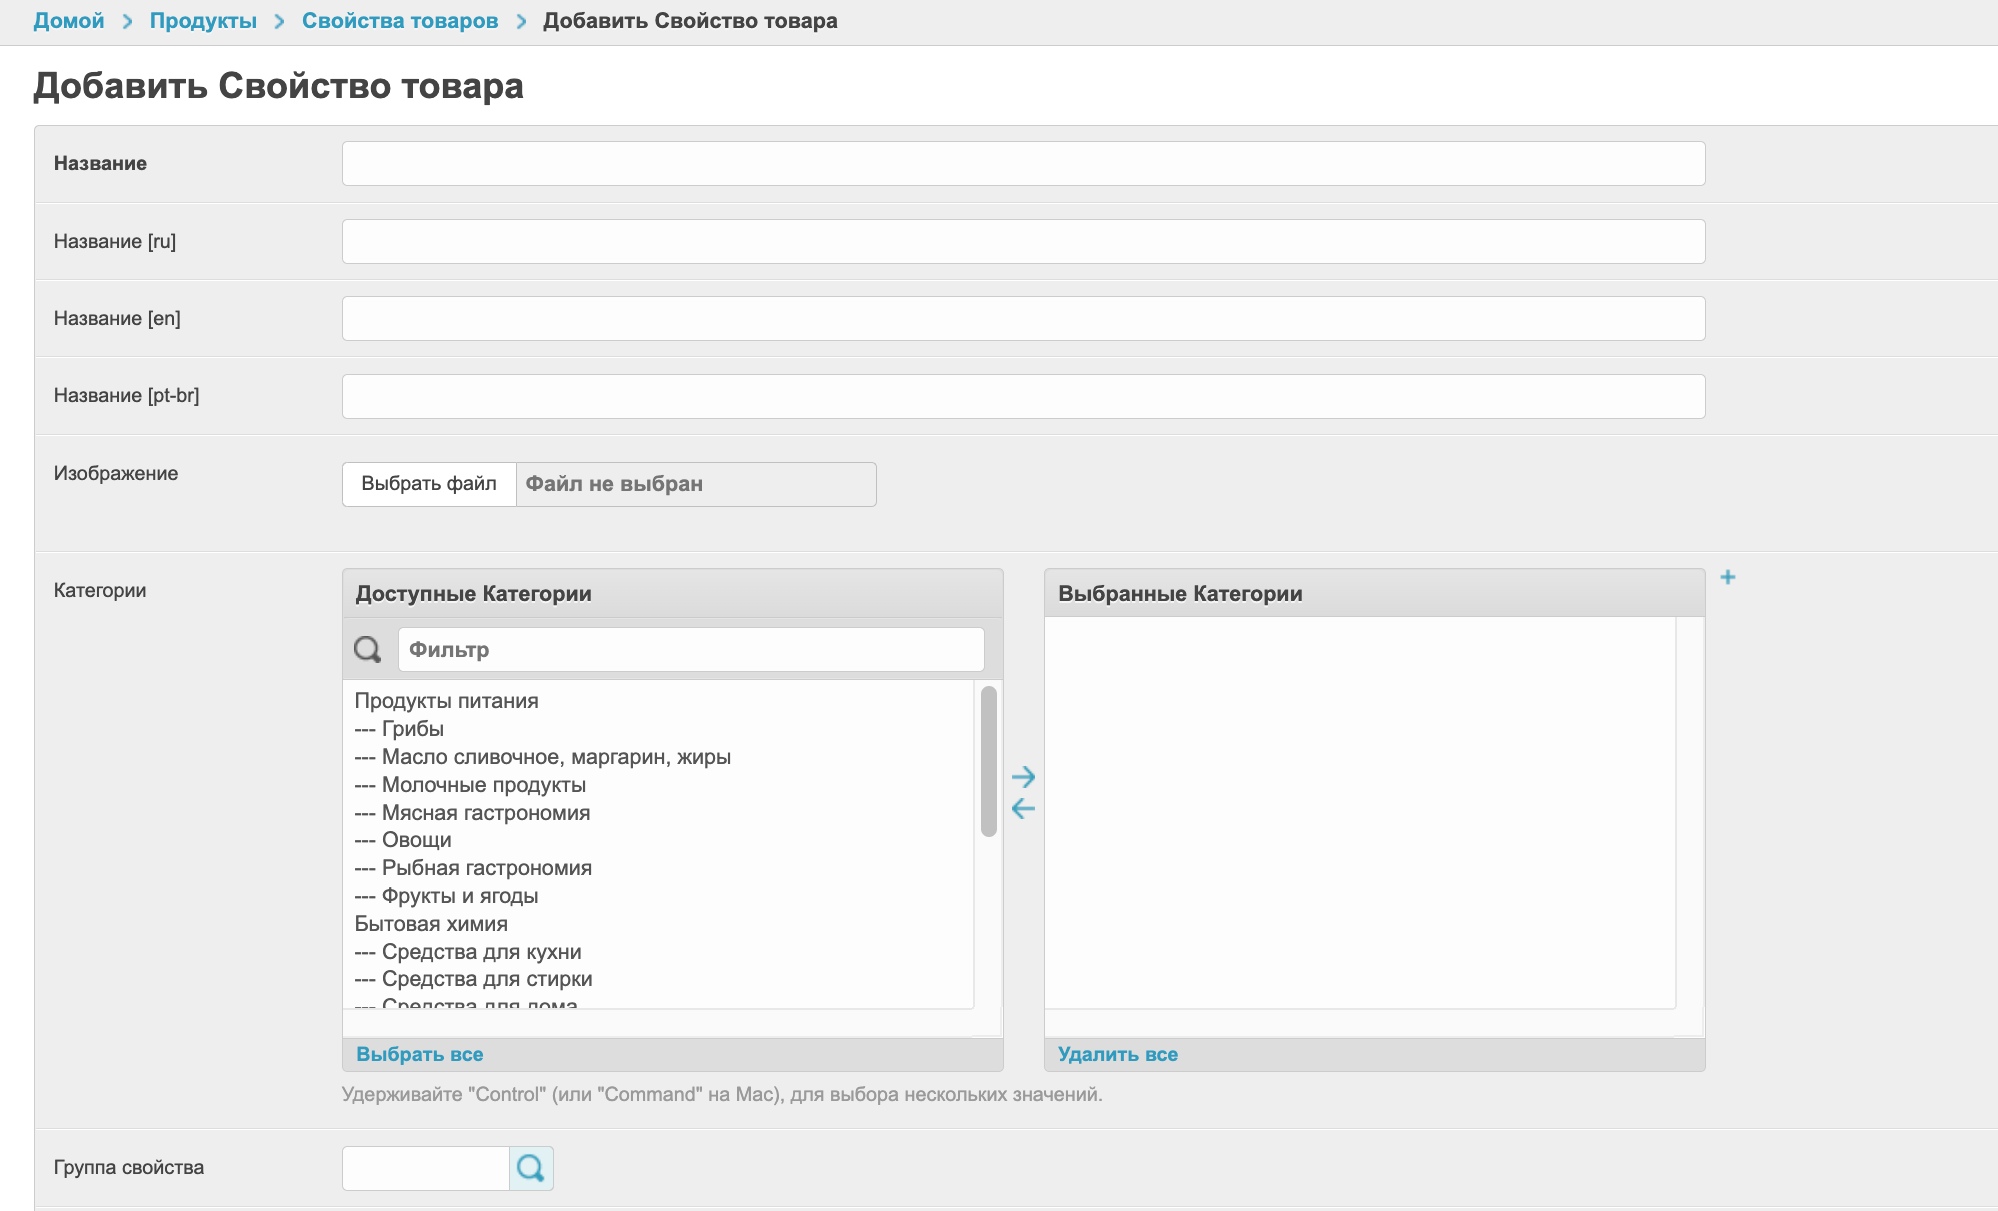
Task: Focus the main Название text field
Action: (1023, 163)
